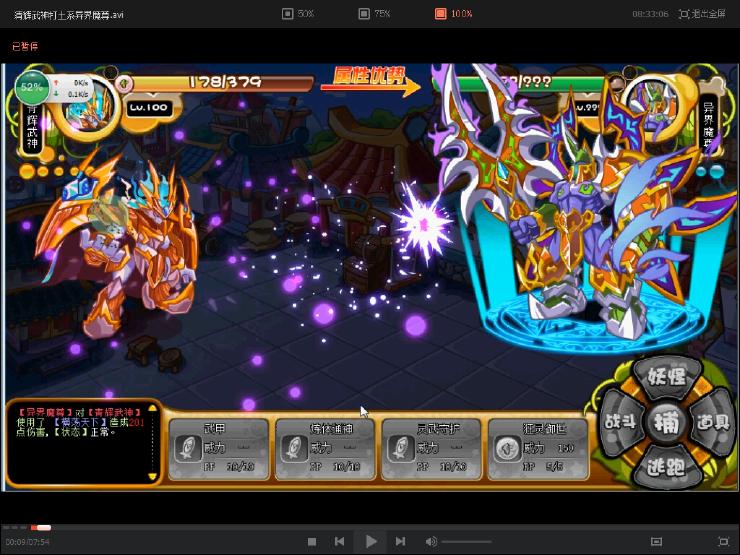740x555 pixels.
Task: Click the 已暂停 paused status label
Action: coord(25,46)
